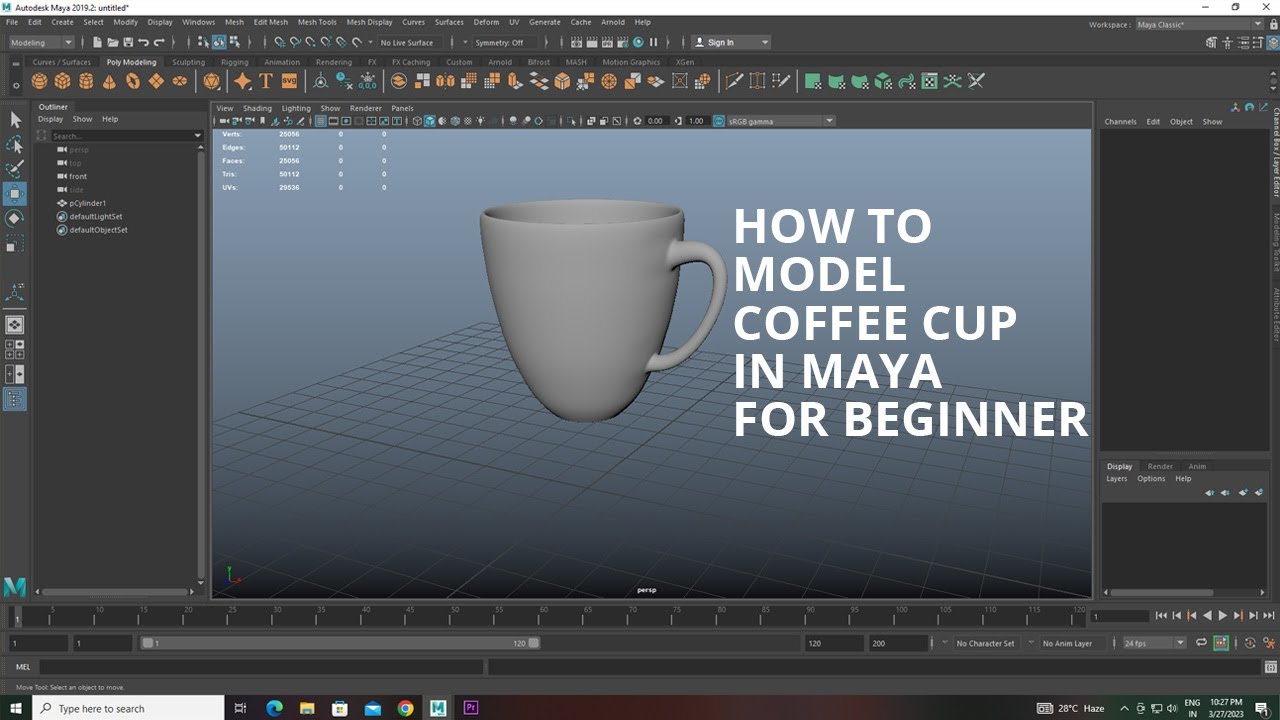Viewport: 1280px width, 720px height.
Task: Toggle the viewport grid display
Action: click(x=320, y=121)
